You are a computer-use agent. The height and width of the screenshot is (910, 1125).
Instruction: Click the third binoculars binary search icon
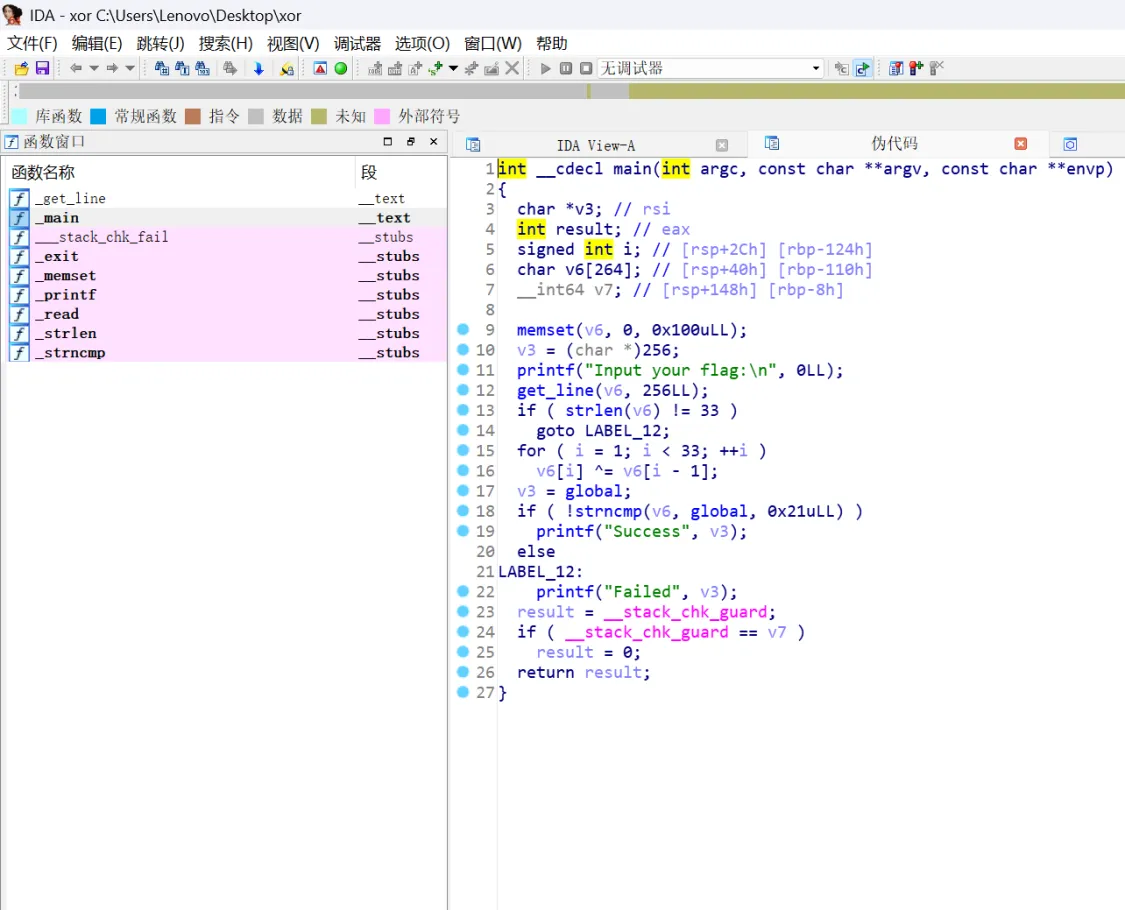pos(202,68)
